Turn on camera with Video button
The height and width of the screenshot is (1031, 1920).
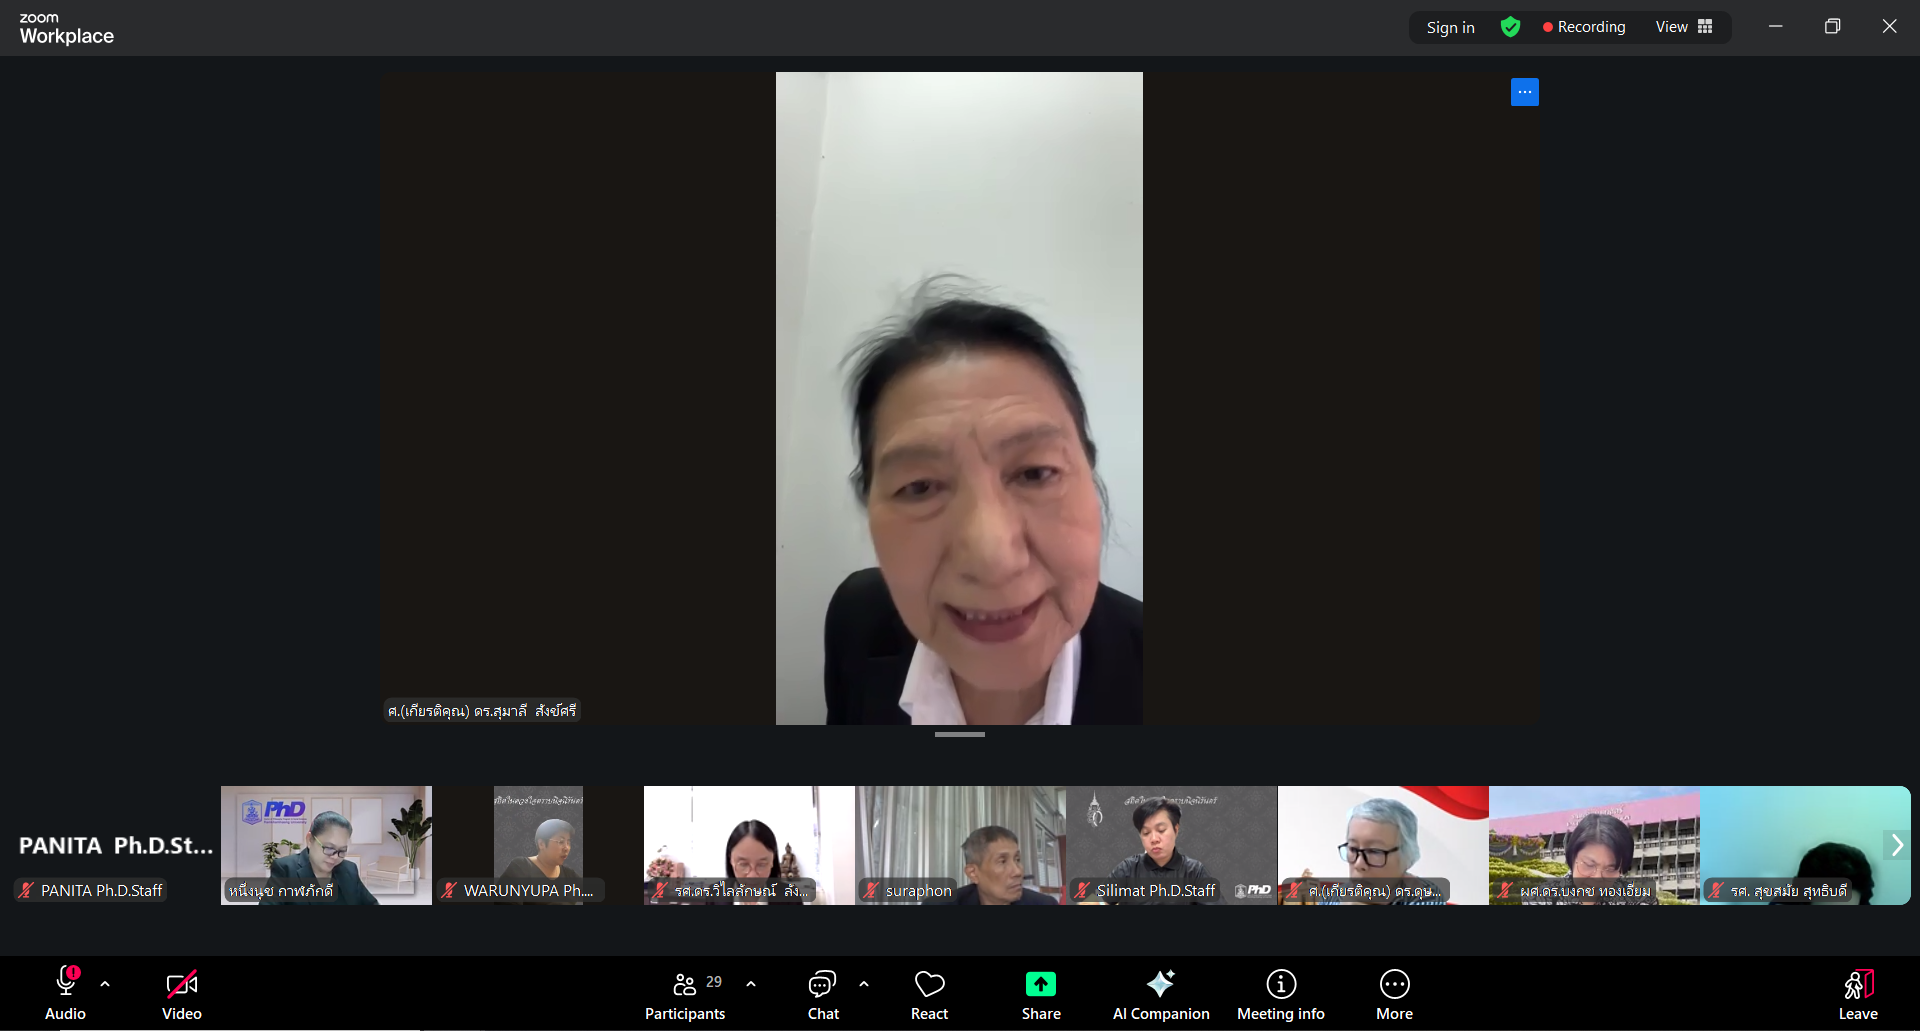click(x=182, y=995)
